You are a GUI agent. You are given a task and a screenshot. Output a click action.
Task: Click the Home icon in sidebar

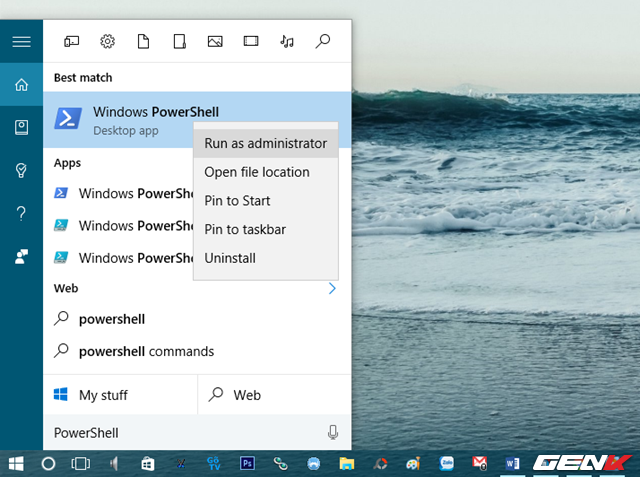tap(21, 85)
